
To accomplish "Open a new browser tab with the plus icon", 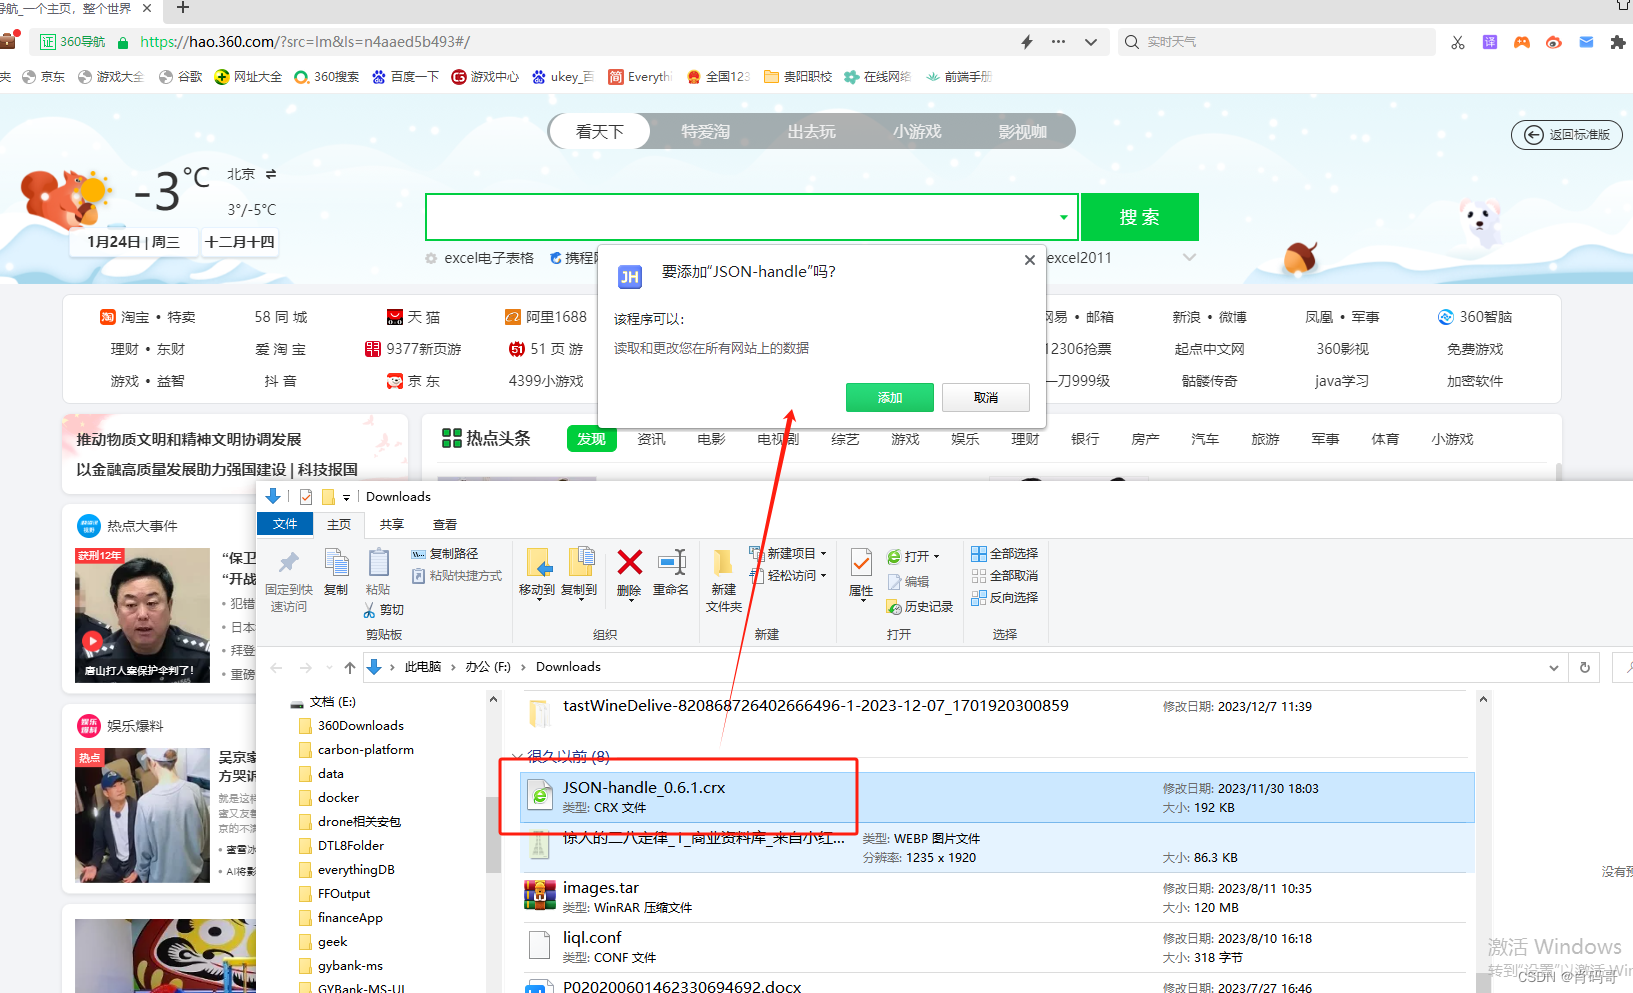I will pos(183,8).
